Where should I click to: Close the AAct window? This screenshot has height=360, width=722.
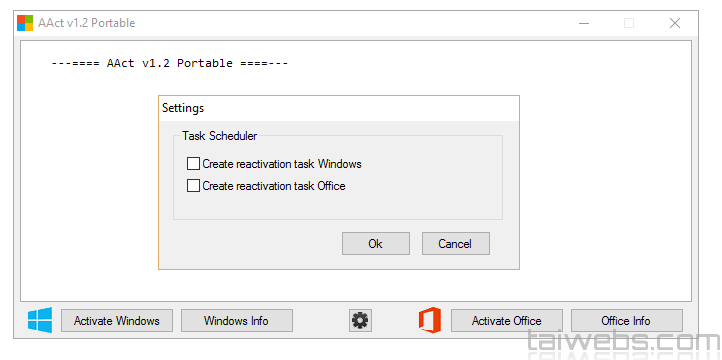pyautogui.click(x=675, y=23)
